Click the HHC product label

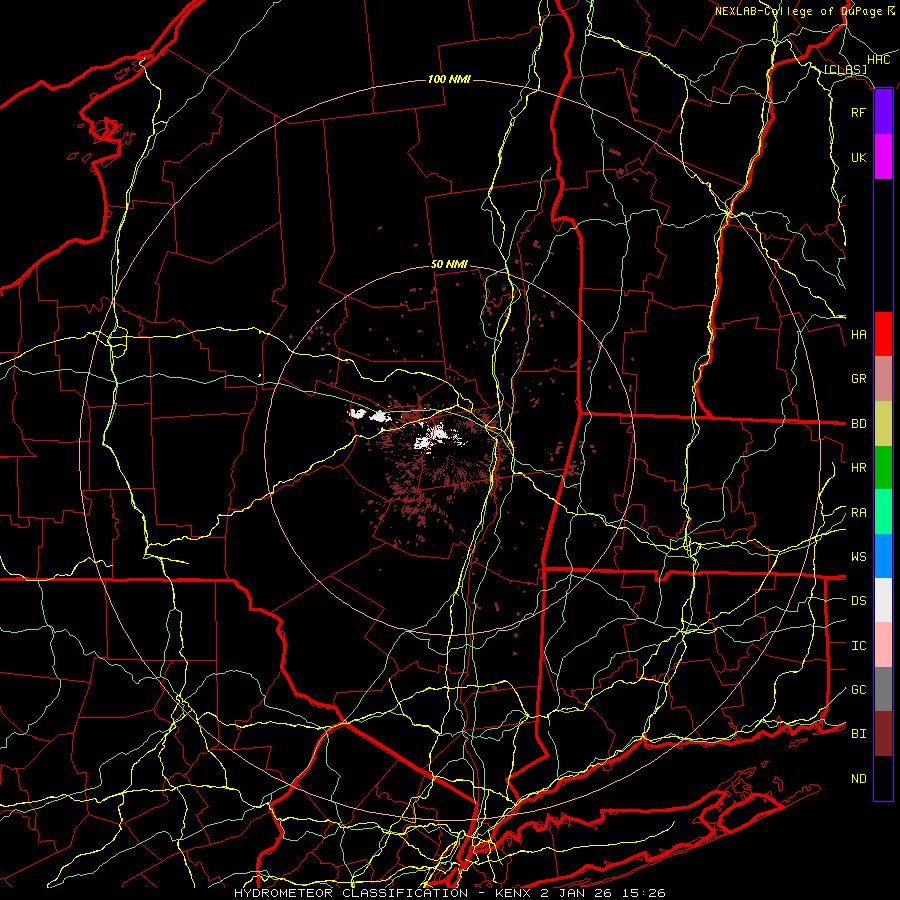coord(879,60)
